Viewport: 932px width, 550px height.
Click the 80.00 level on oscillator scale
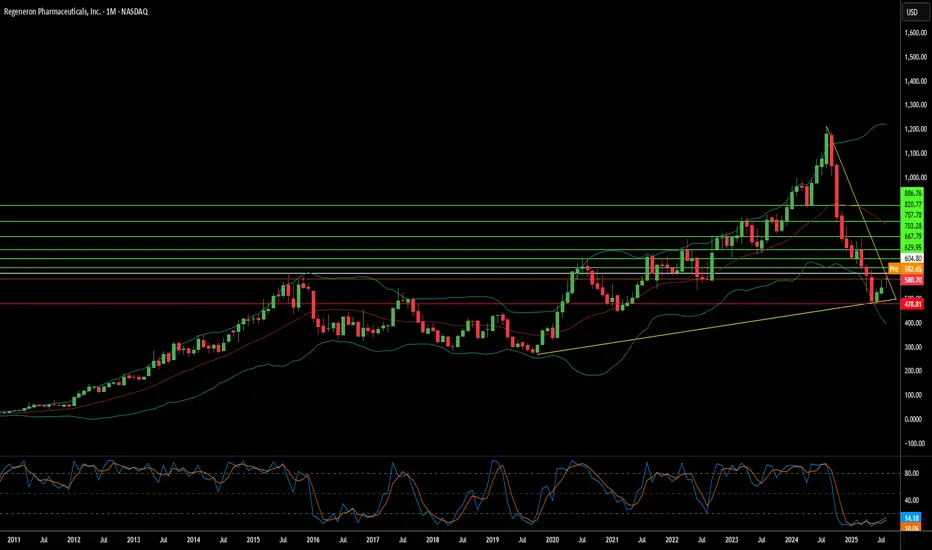[912, 474]
